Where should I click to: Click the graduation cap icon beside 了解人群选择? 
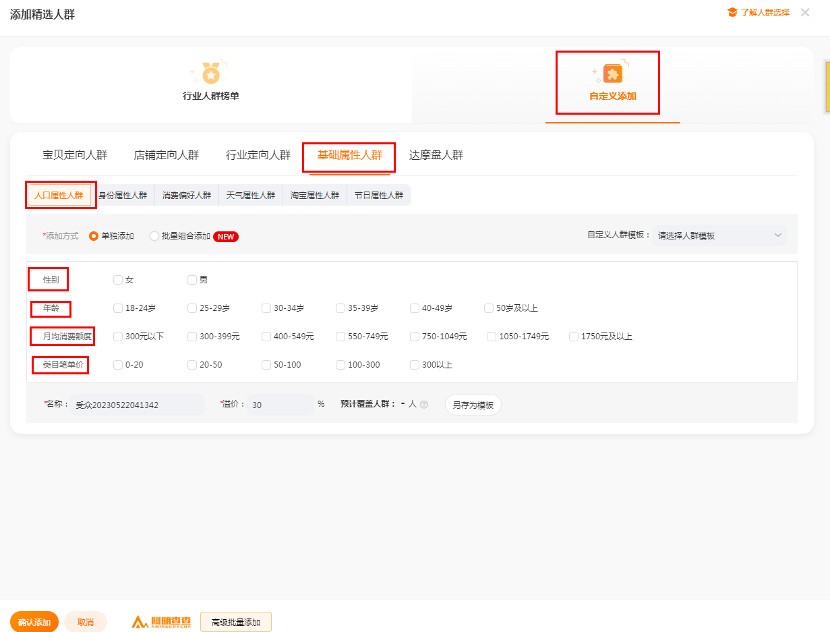pos(732,12)
